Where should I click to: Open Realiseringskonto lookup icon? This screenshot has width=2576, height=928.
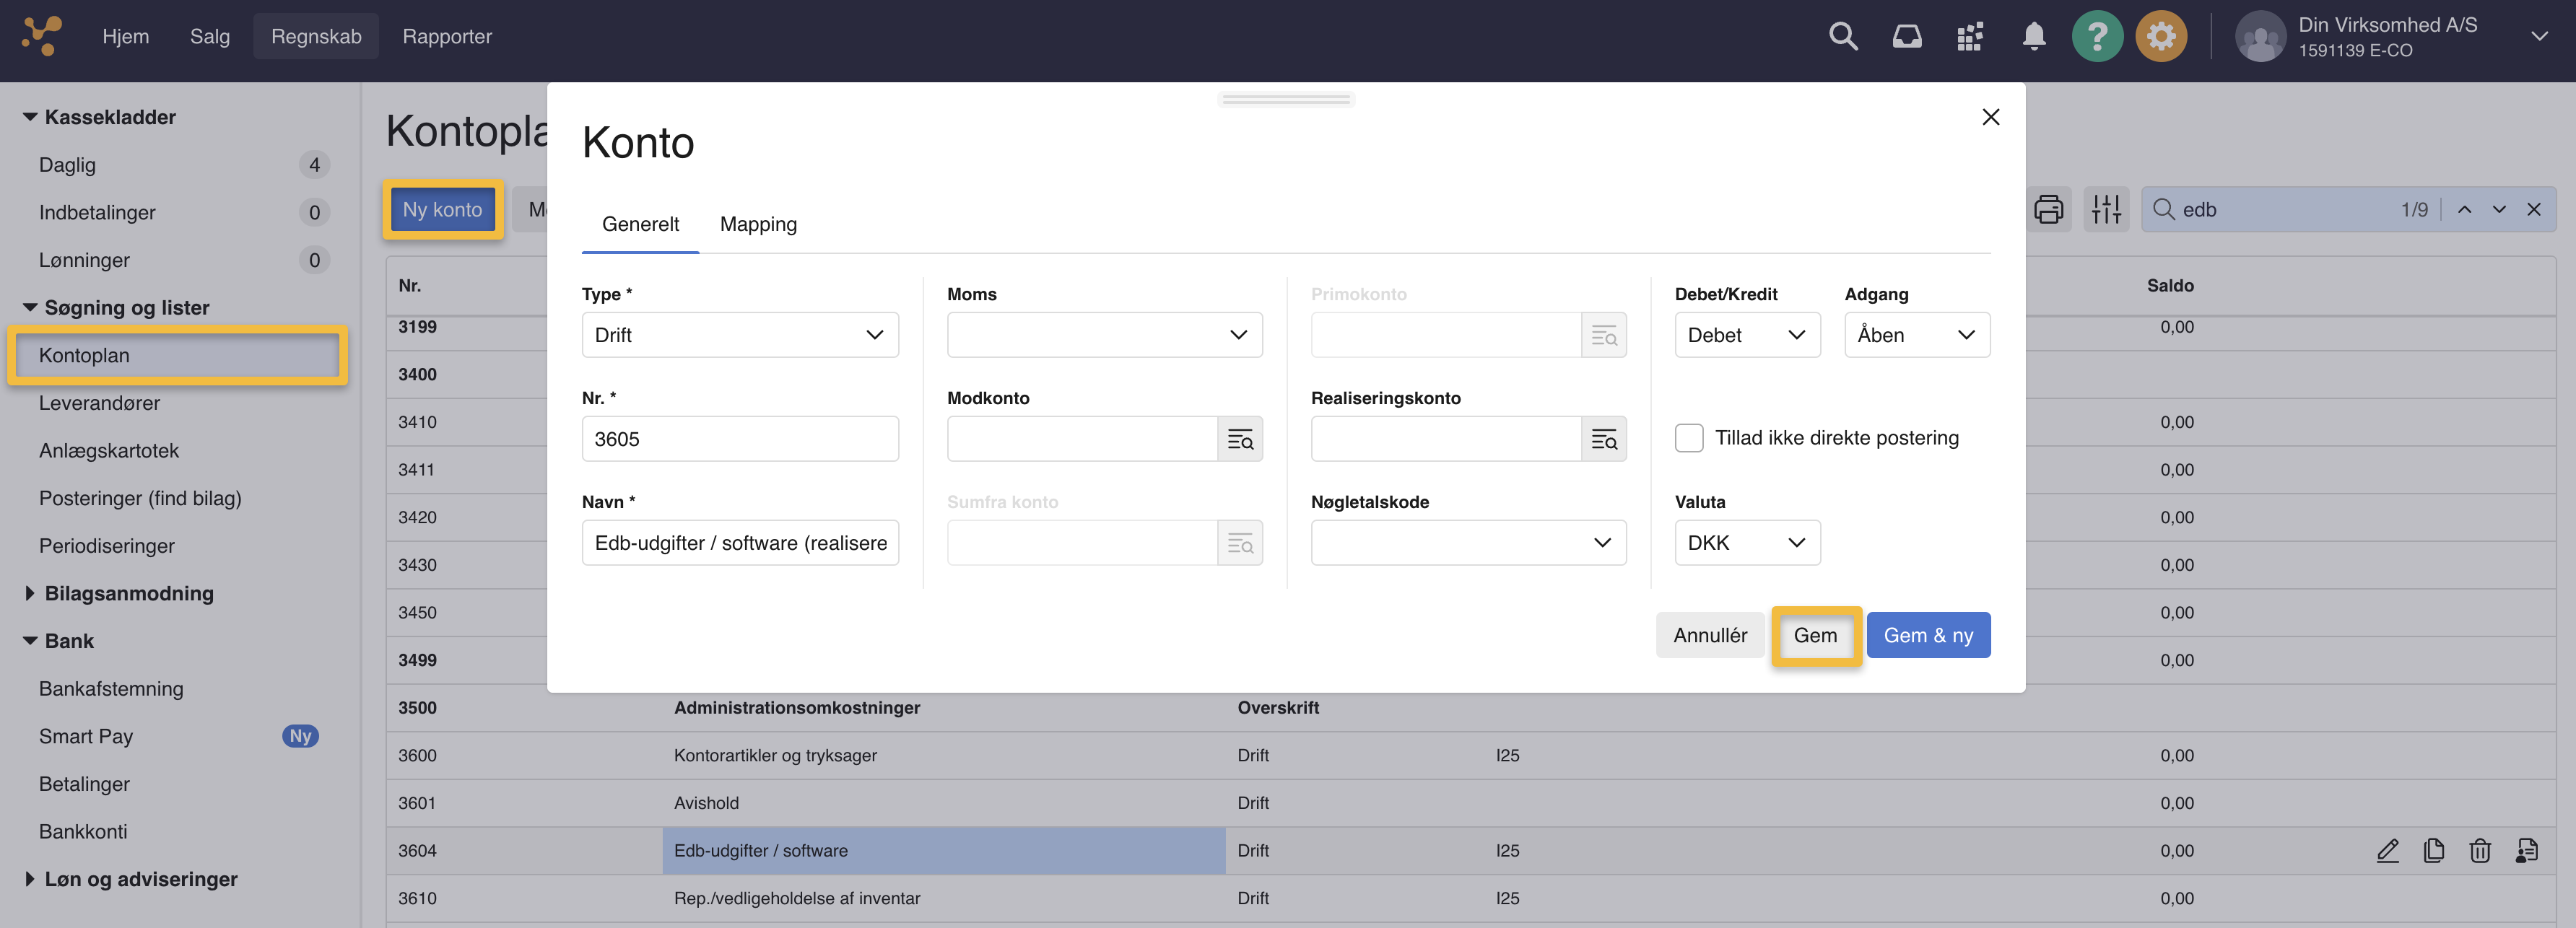point(1603,439)
